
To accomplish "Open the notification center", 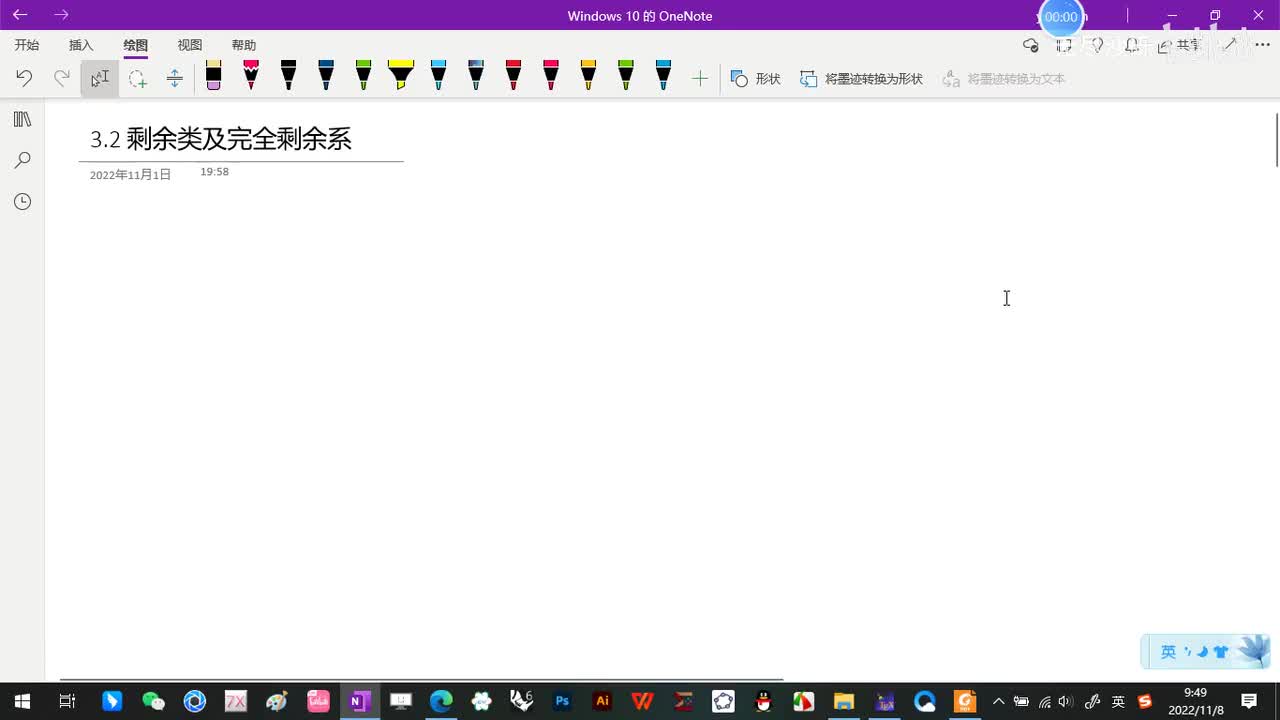I will pos(1249,701).
